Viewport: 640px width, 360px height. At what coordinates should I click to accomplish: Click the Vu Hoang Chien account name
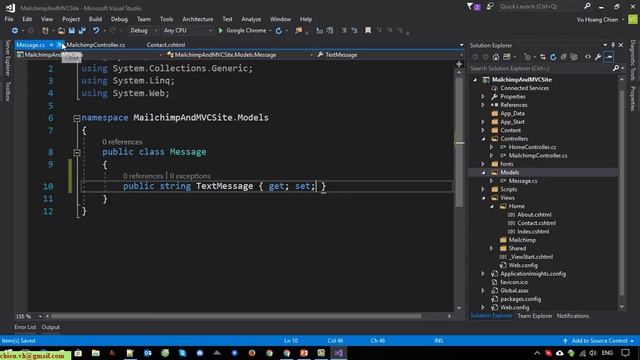point(597,20)
